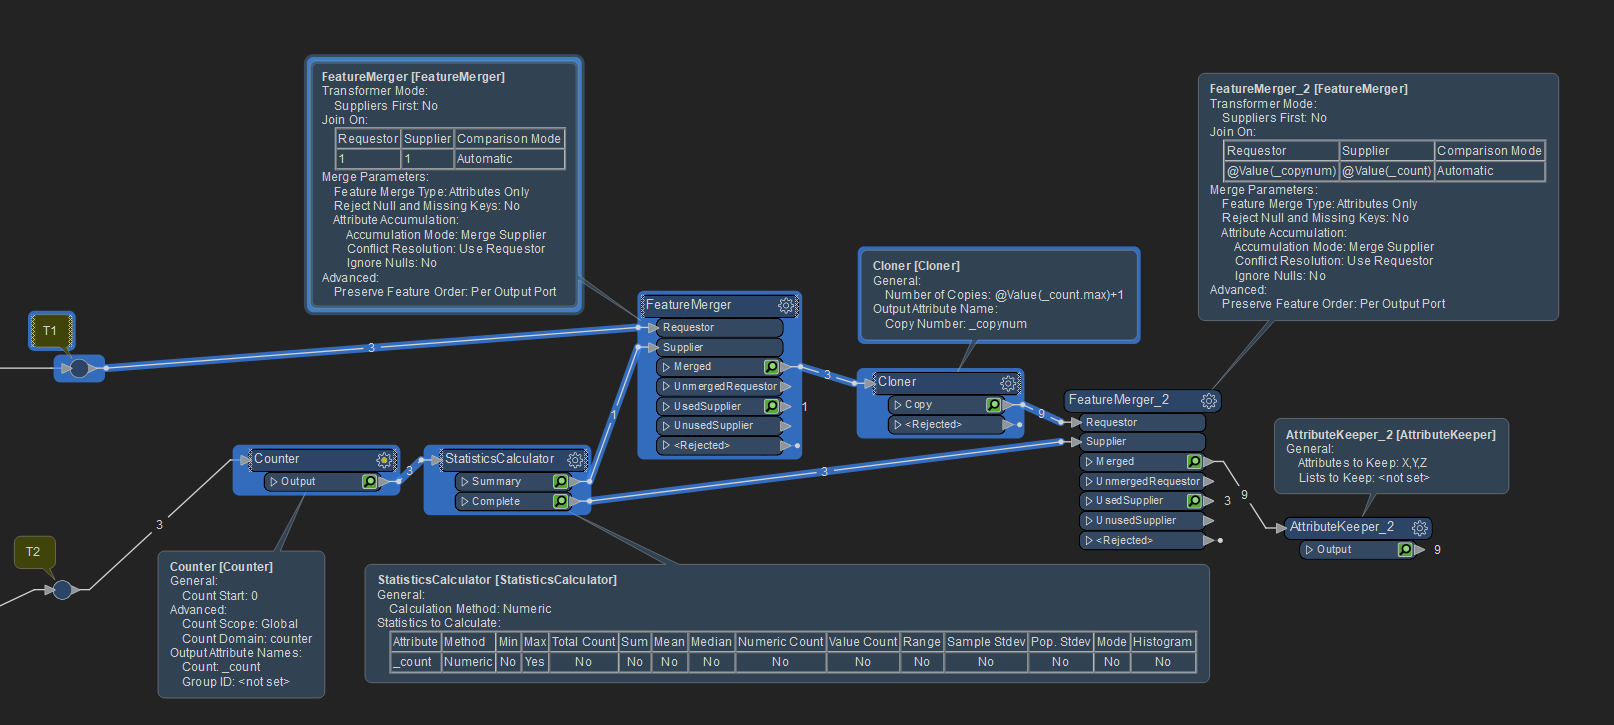Screen dimensions: 1614x725
Task: Expand FeatureMerger UsedSupplier port attributes
Action: click(x=666, y=406)
